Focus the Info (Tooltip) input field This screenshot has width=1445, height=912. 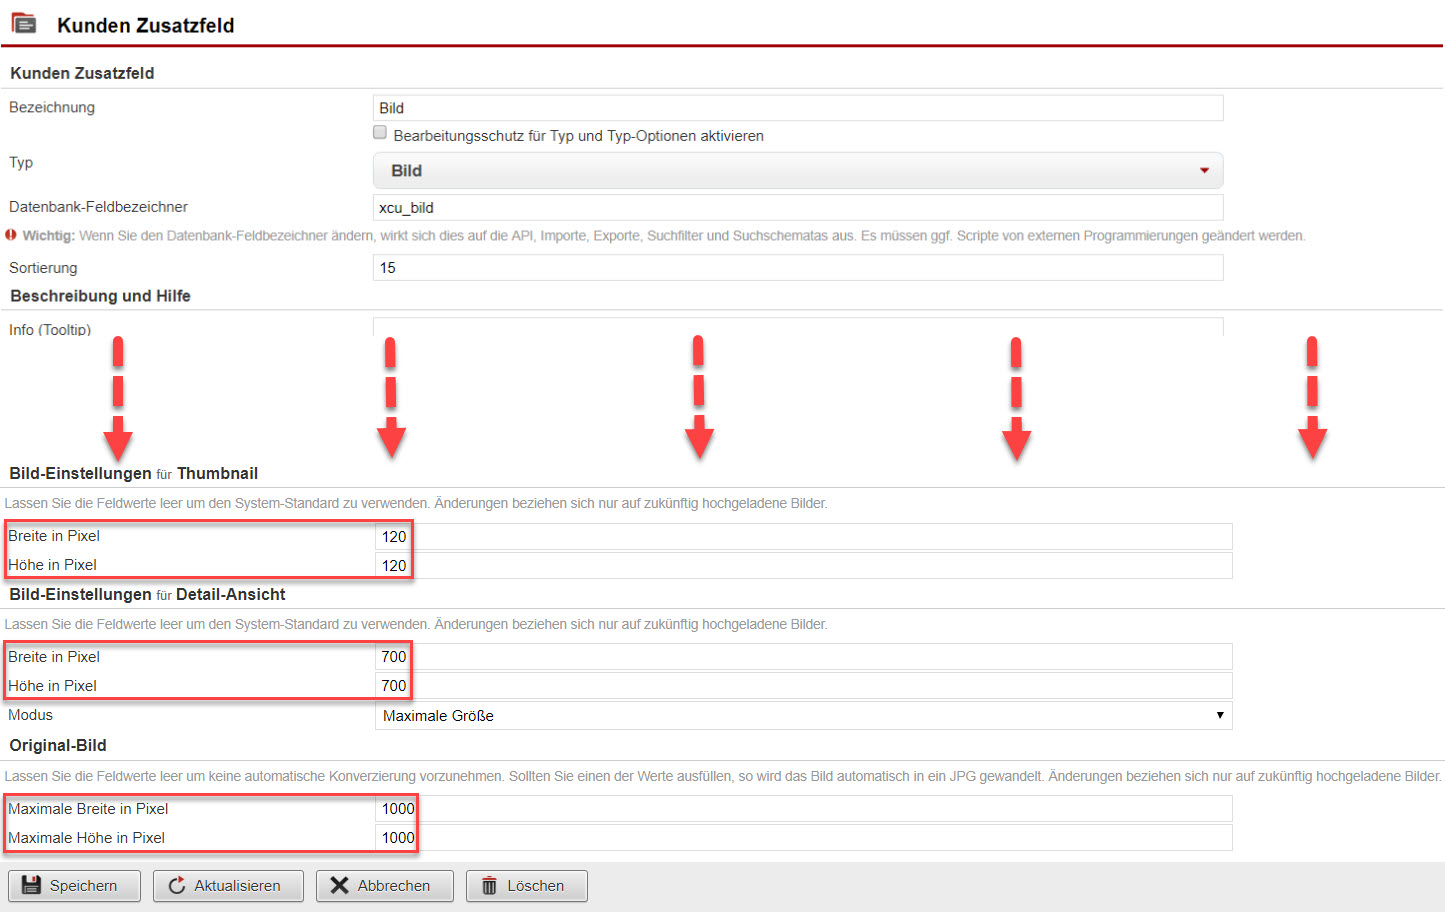pyautogui.click(x=798, y=327)
